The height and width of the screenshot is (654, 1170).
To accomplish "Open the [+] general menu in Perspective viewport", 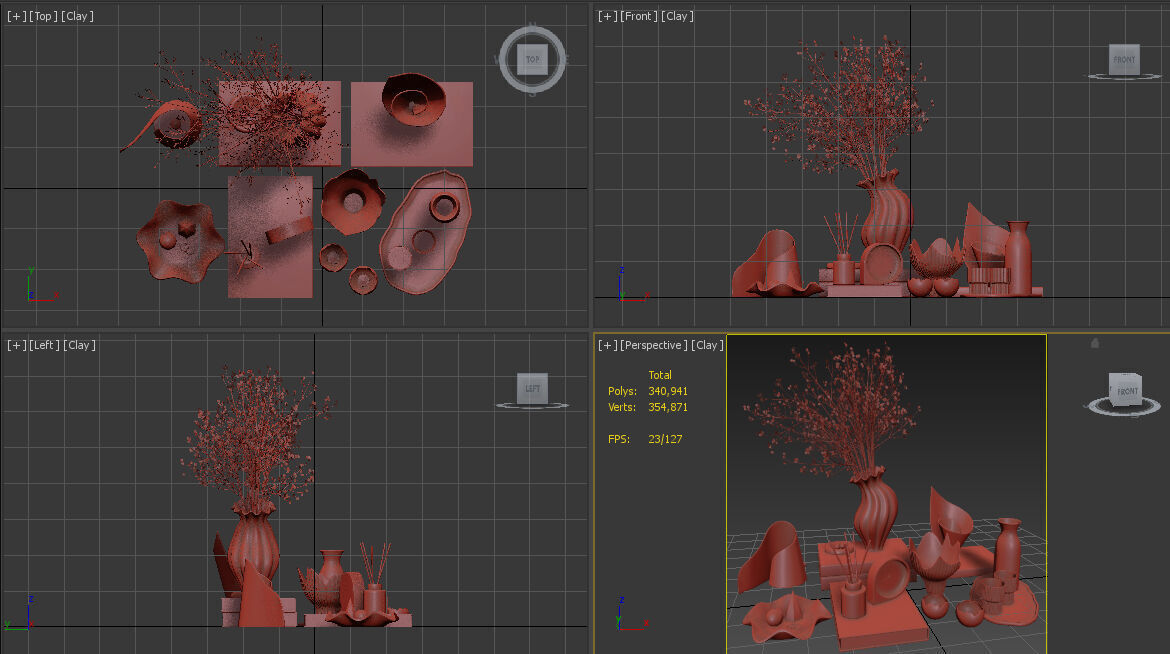I will click(x=607, y=345).
